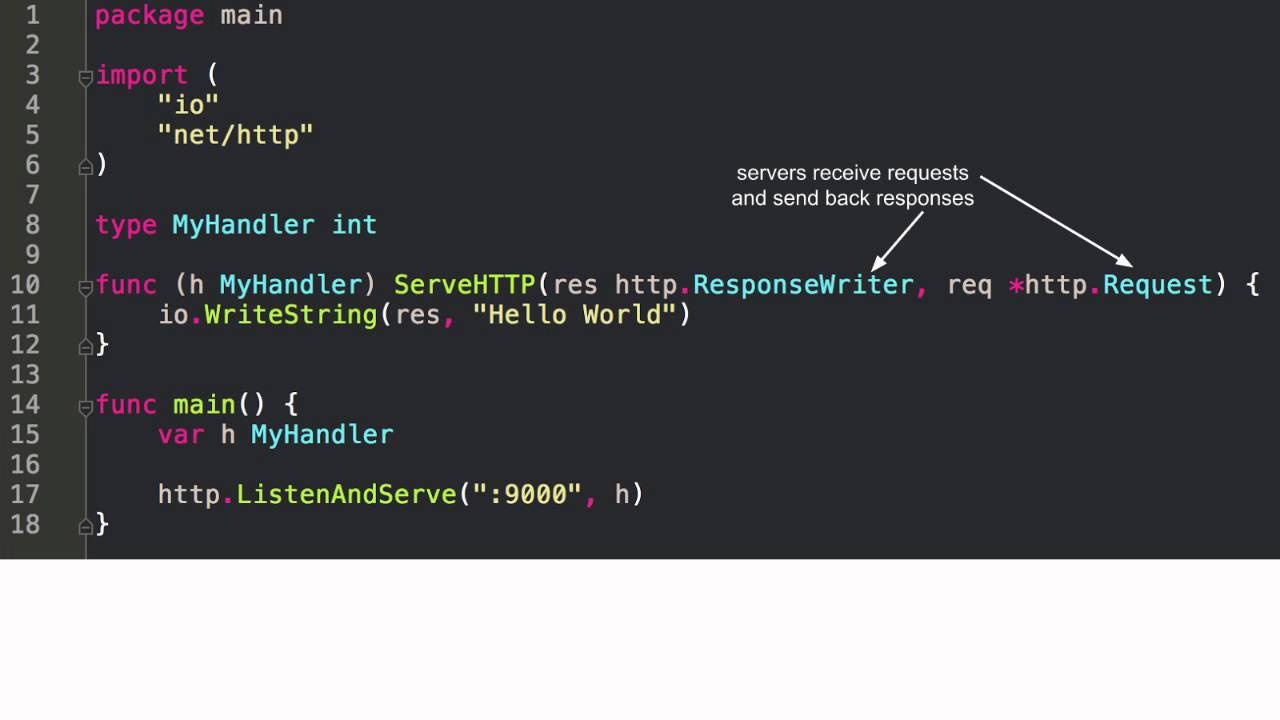Click line number 1 in the gutter
This screenshot has width=1280, height=720.
point(32,15)
